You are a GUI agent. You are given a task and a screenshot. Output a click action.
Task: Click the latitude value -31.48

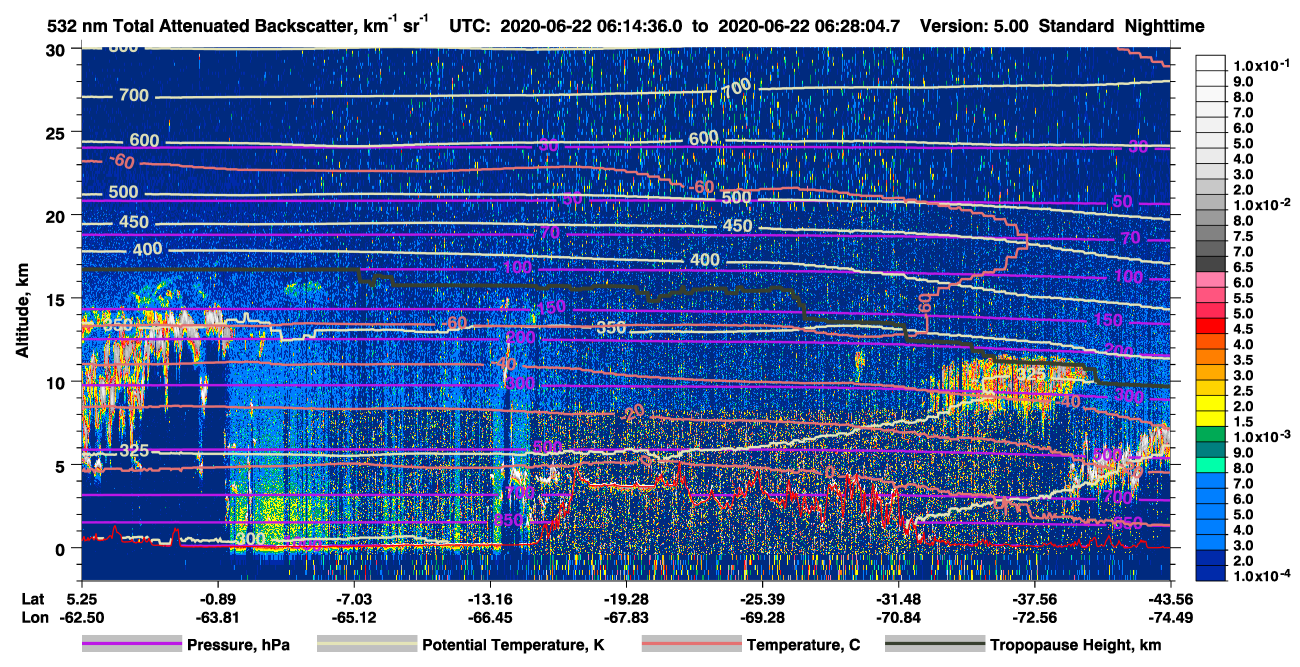[898, 599]
